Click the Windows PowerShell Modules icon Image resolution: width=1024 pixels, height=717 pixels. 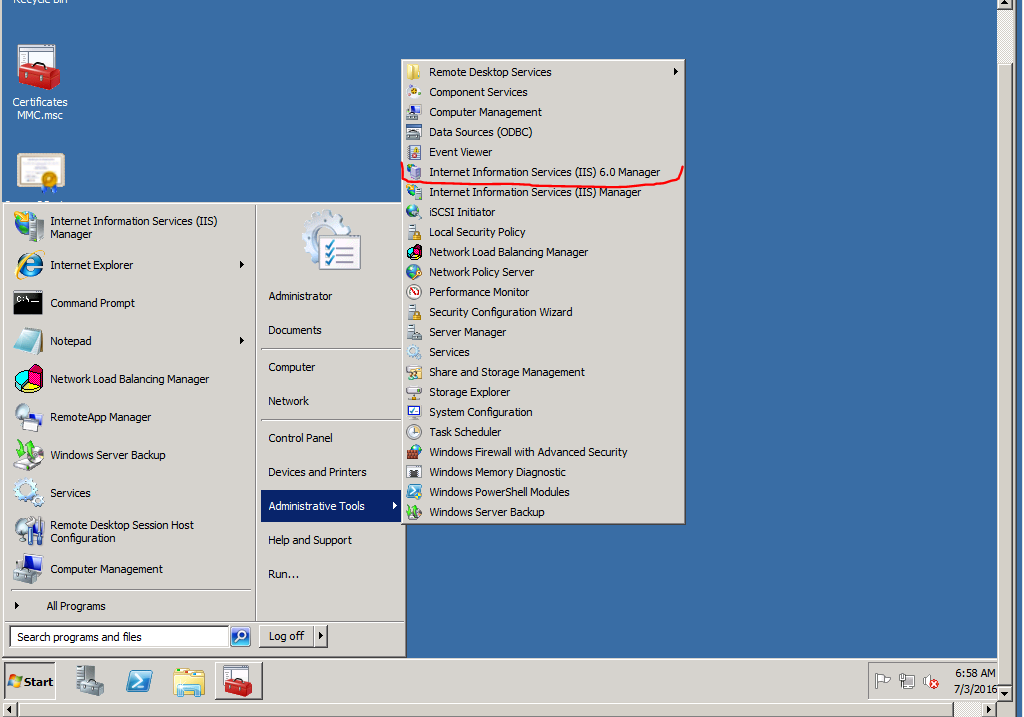click(x=413, y=492)
